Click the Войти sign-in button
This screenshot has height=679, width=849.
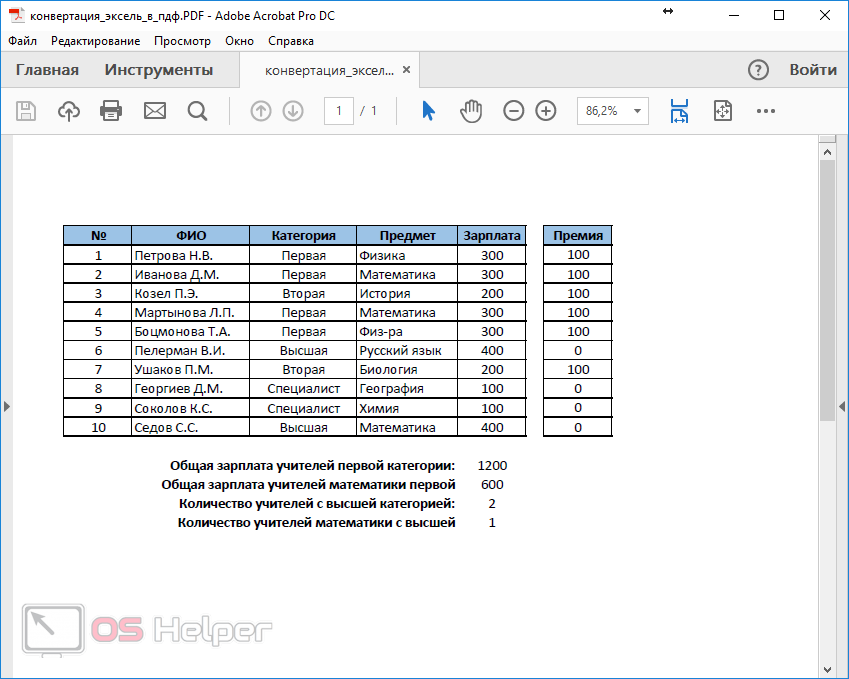click(x=813, y=70)
